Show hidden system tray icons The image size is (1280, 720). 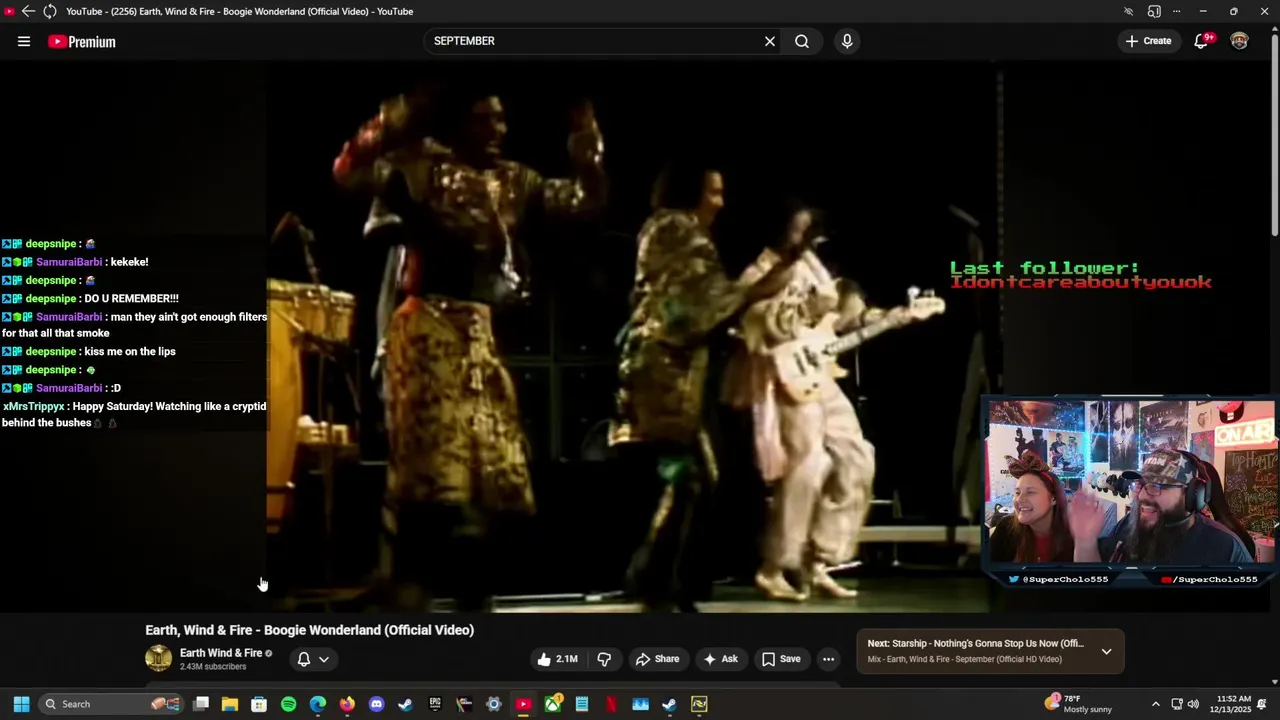coord(1155,704)
